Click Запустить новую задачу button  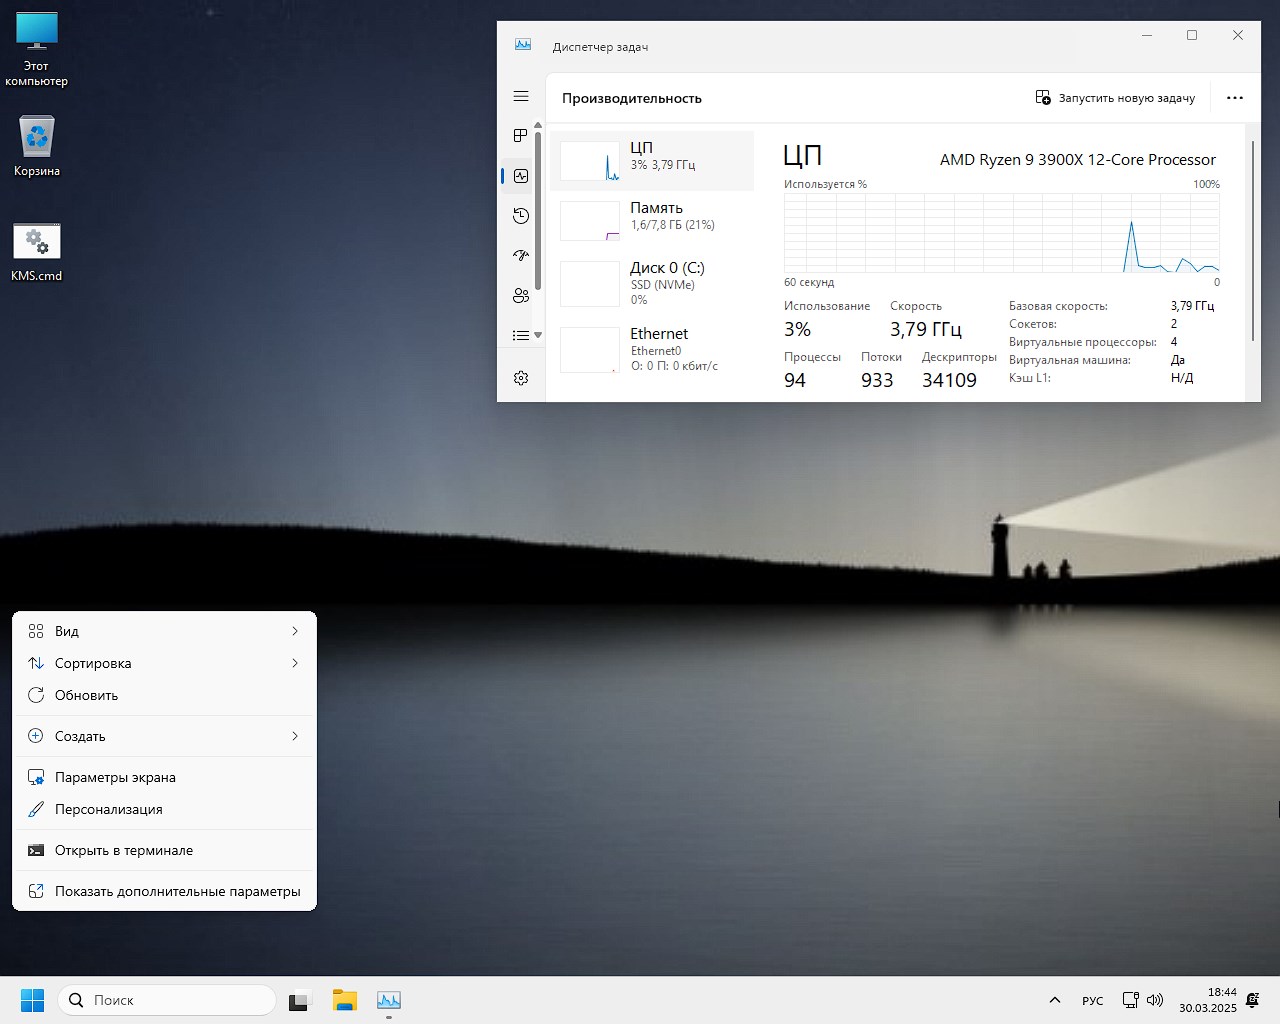tap(1115, 98)
